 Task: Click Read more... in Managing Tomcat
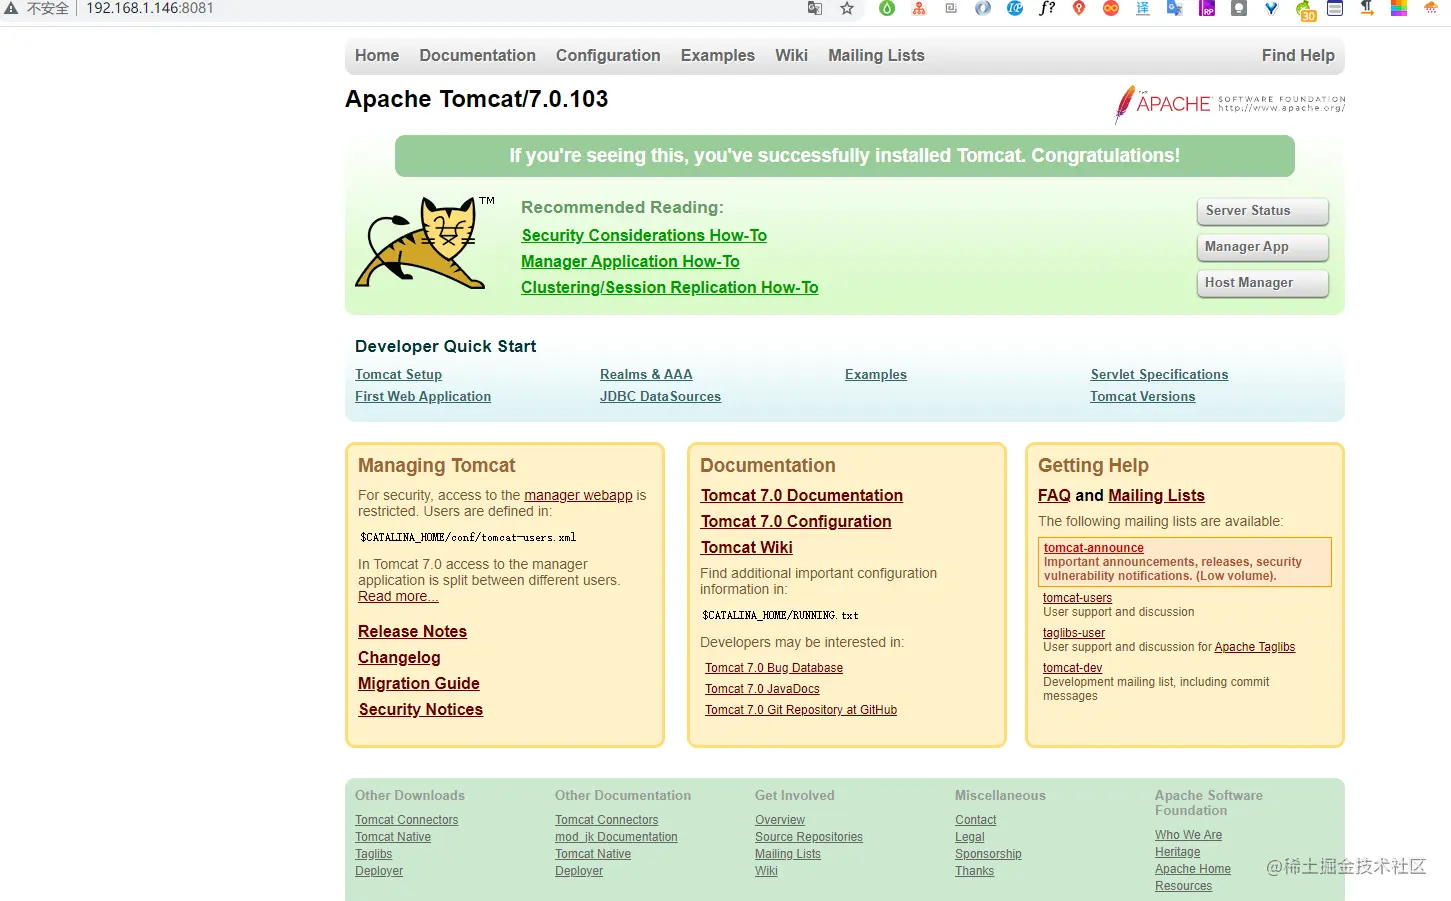(398, 596)
